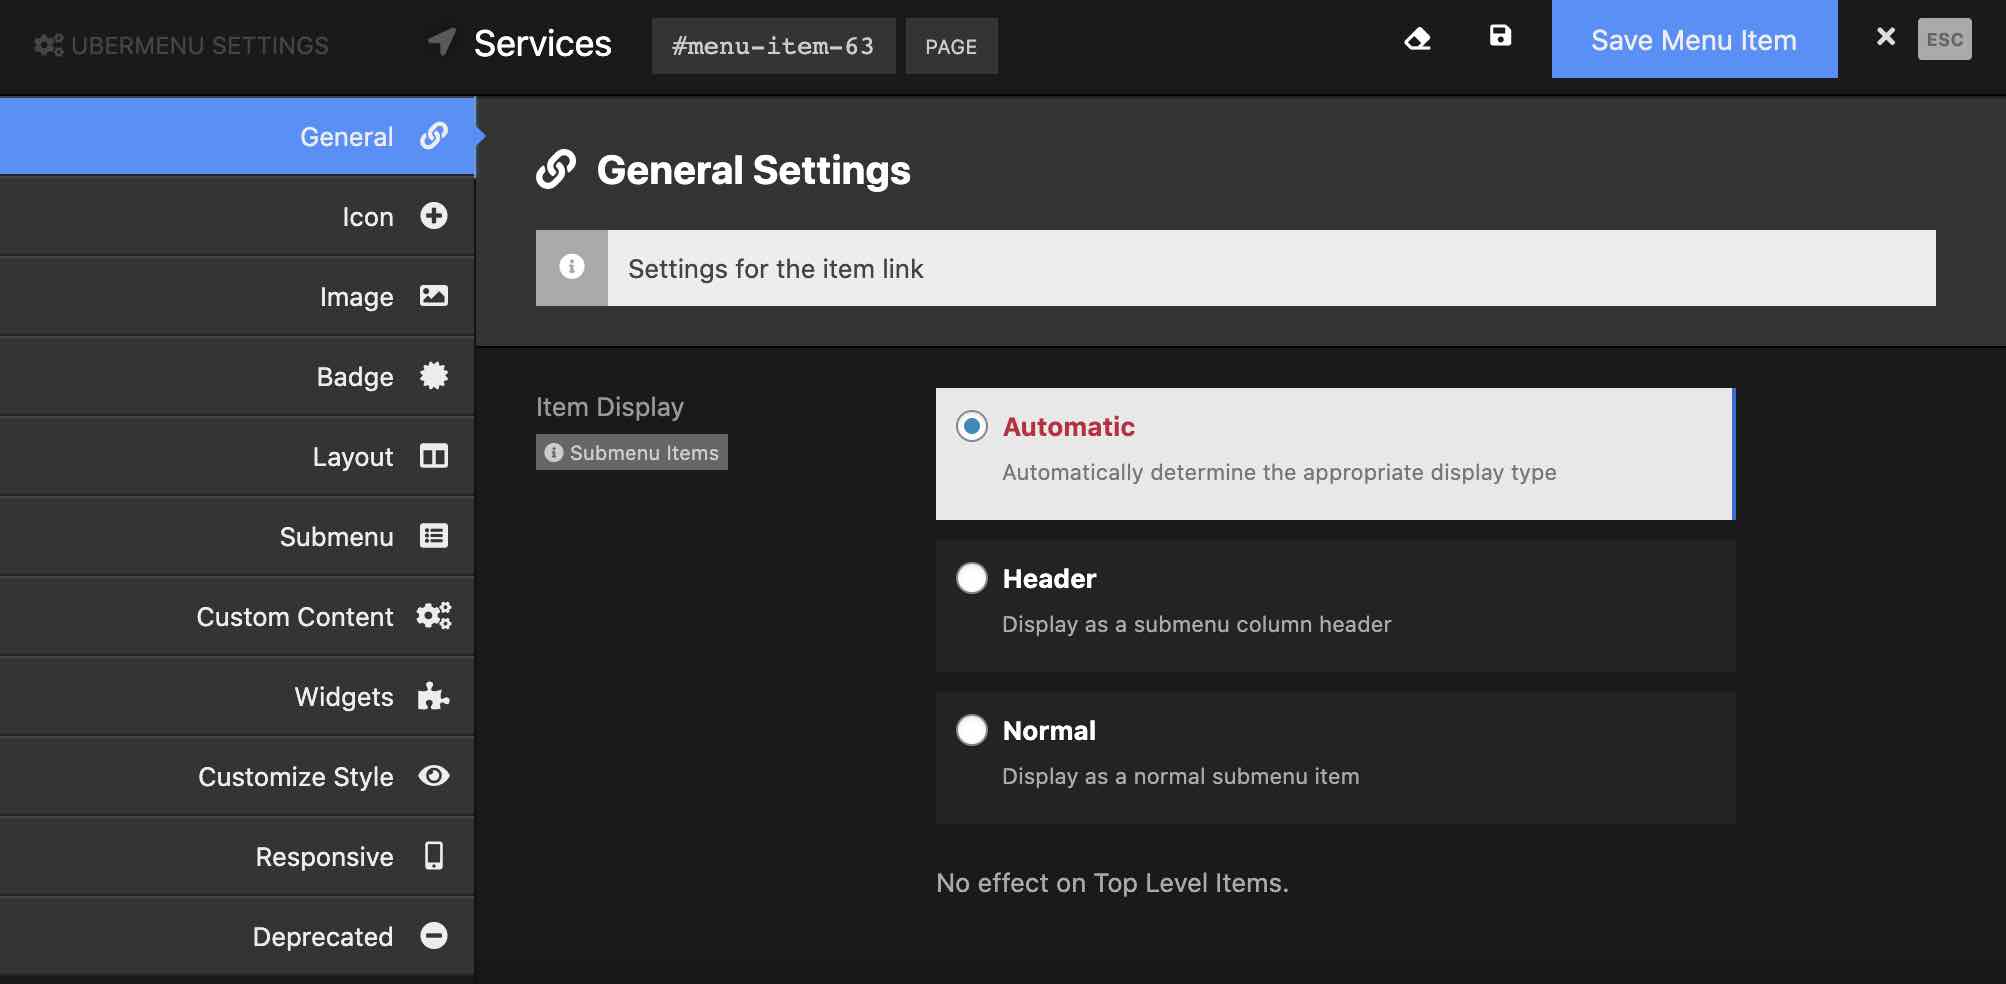Click the Submenu Items info badge

[x=632, y=453]
